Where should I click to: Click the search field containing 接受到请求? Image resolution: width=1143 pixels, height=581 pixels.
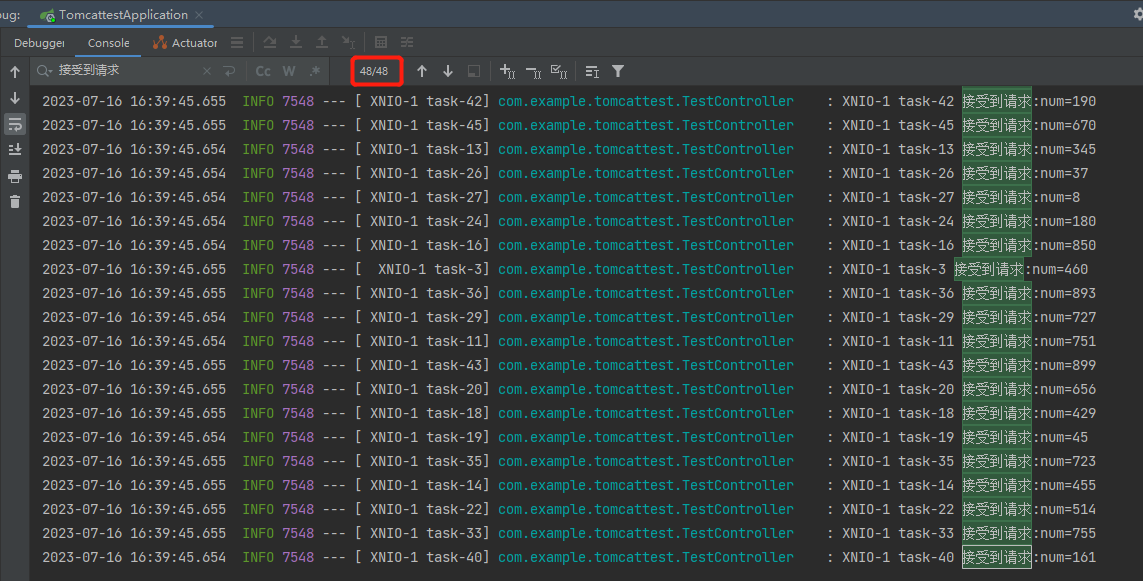click(x=125, y=71)
